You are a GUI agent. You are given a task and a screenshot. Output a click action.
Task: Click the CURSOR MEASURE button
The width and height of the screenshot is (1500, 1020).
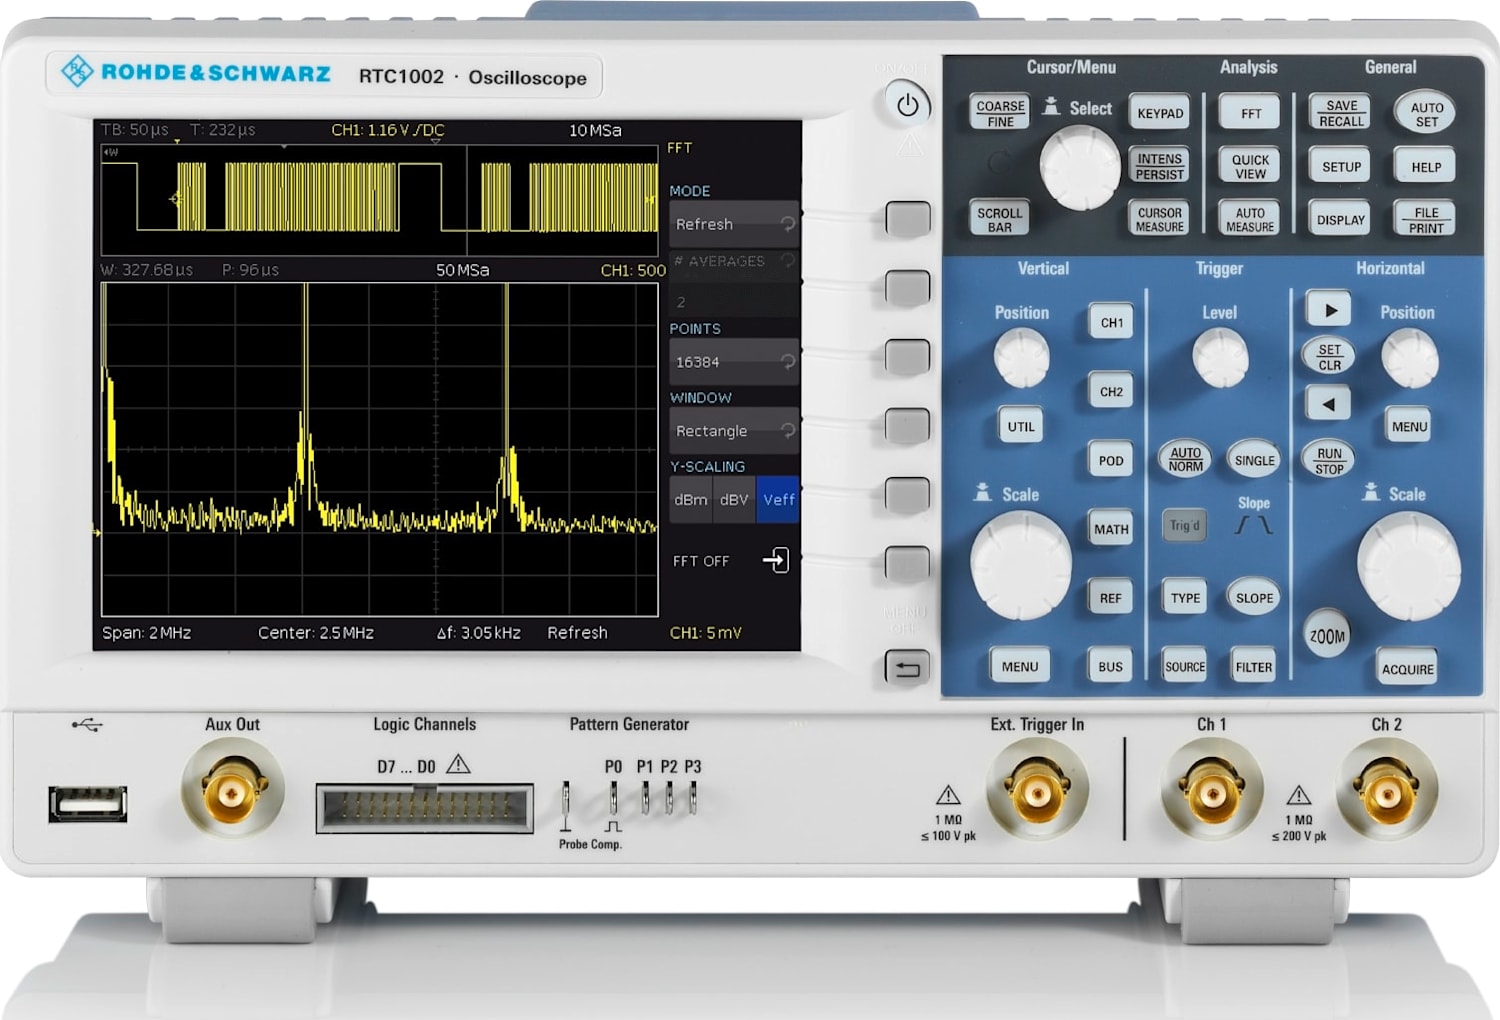(x=1159, y=219)
